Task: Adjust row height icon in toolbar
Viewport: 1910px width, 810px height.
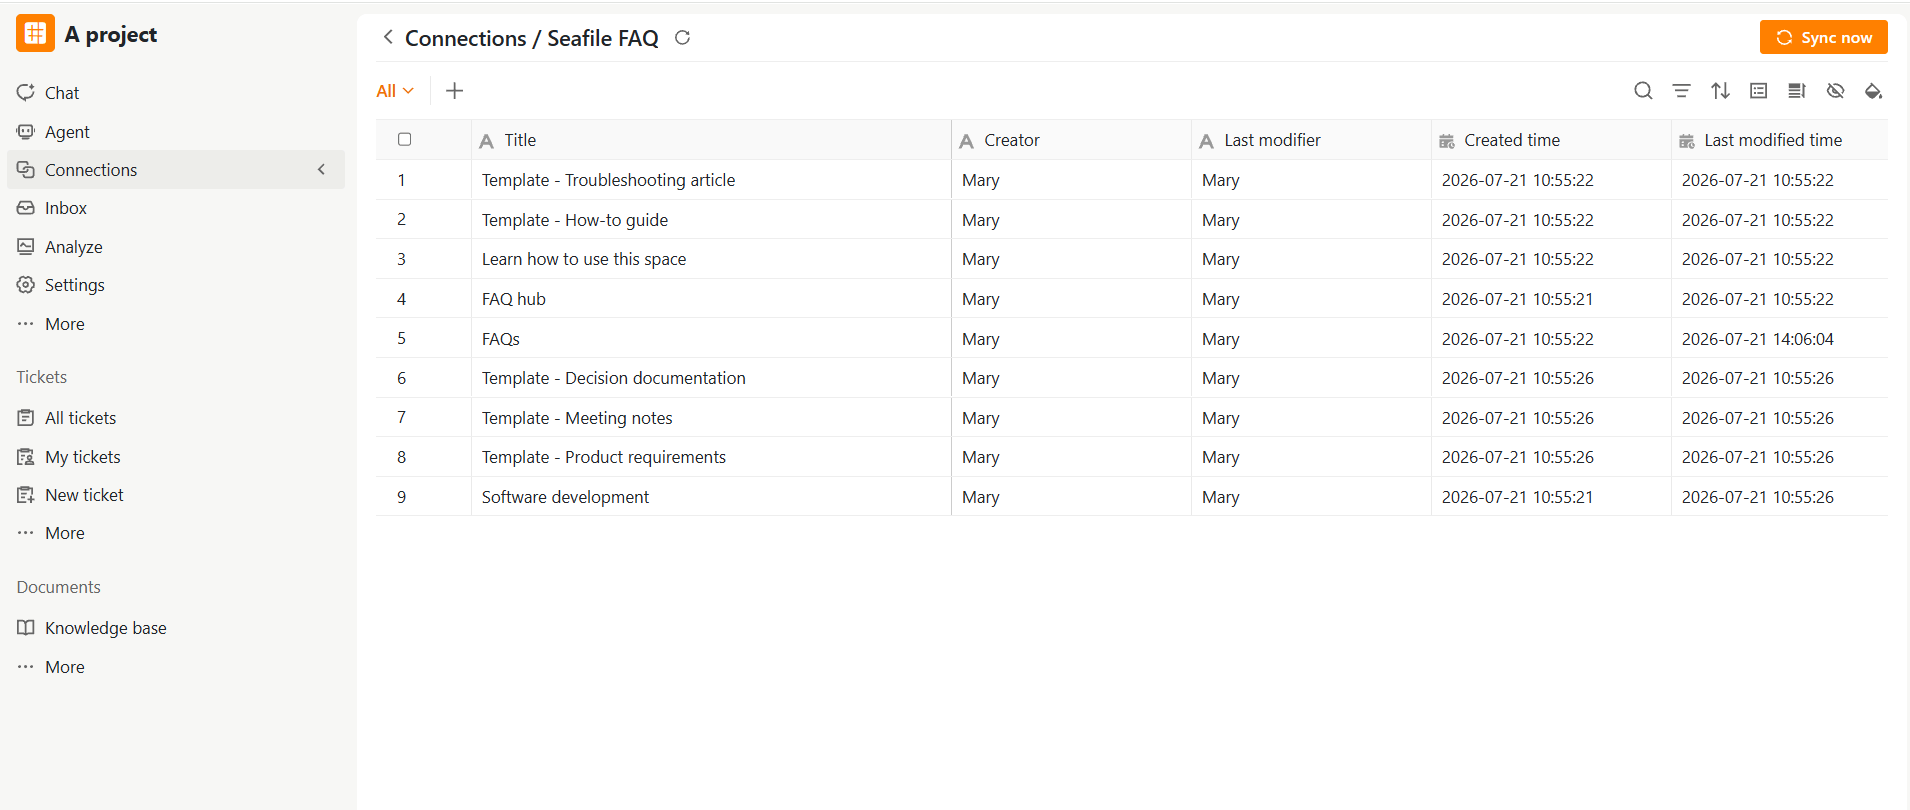Action: point(1797,91)
